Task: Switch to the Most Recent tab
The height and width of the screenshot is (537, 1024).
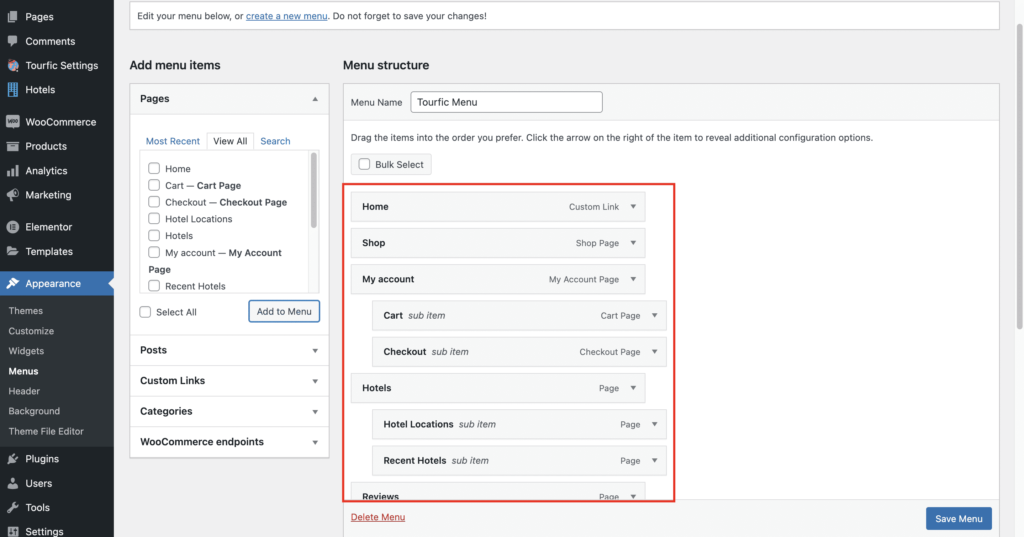Action: coord(172,141)
